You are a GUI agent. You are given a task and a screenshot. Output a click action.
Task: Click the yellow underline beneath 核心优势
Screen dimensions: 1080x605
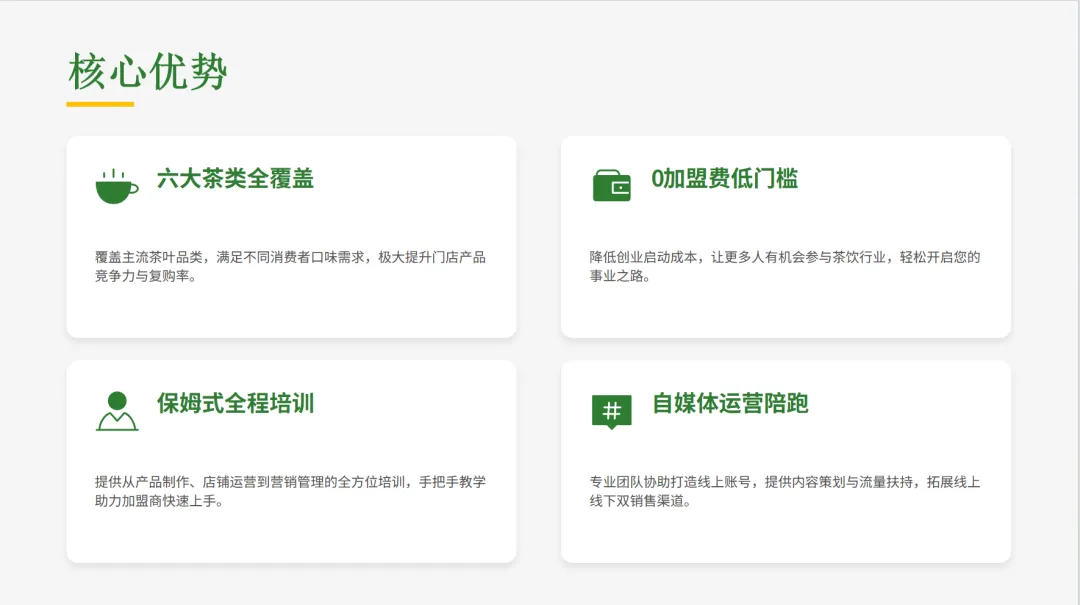(100, 103)
